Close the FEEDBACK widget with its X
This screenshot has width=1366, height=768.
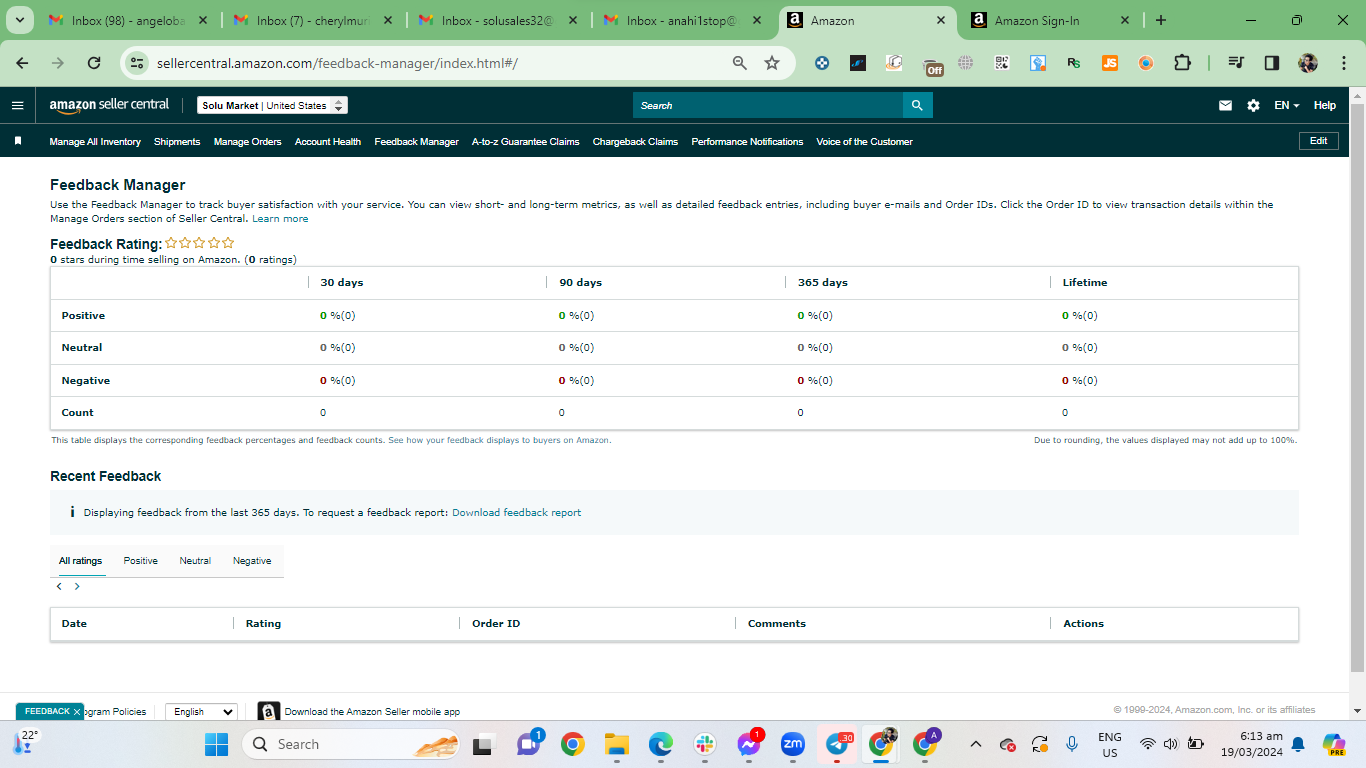click(x=77, y=712)
